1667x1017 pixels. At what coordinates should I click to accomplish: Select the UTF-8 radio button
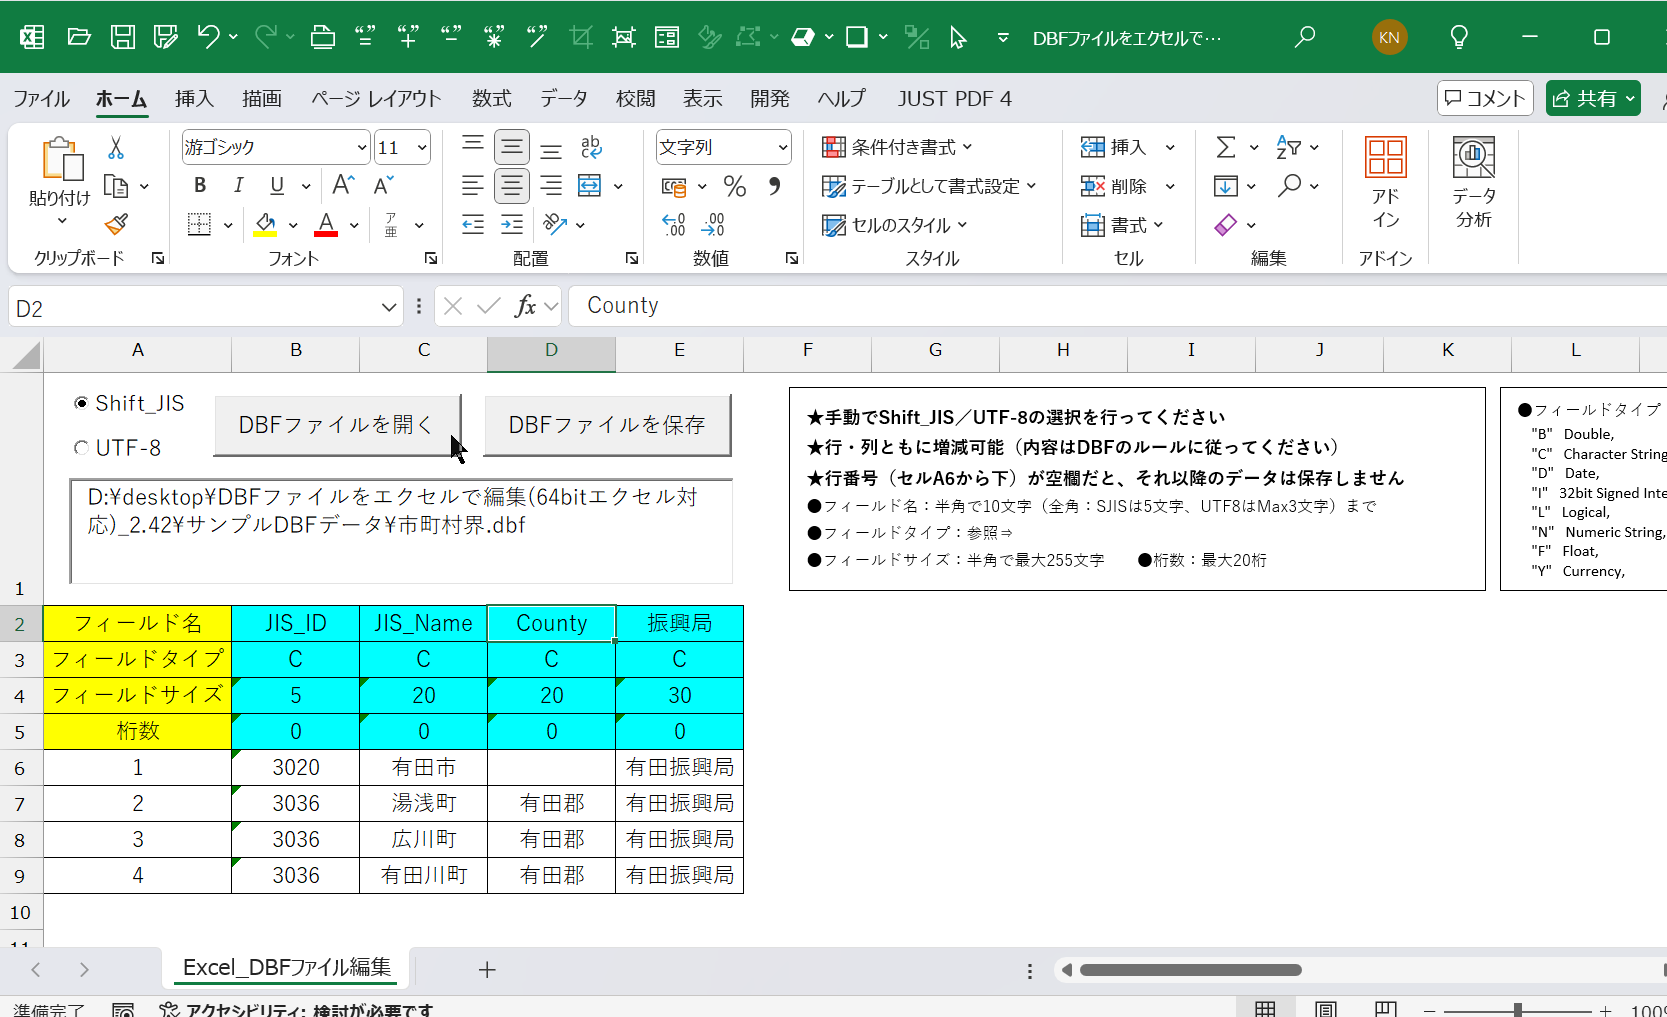coord(81,448)
